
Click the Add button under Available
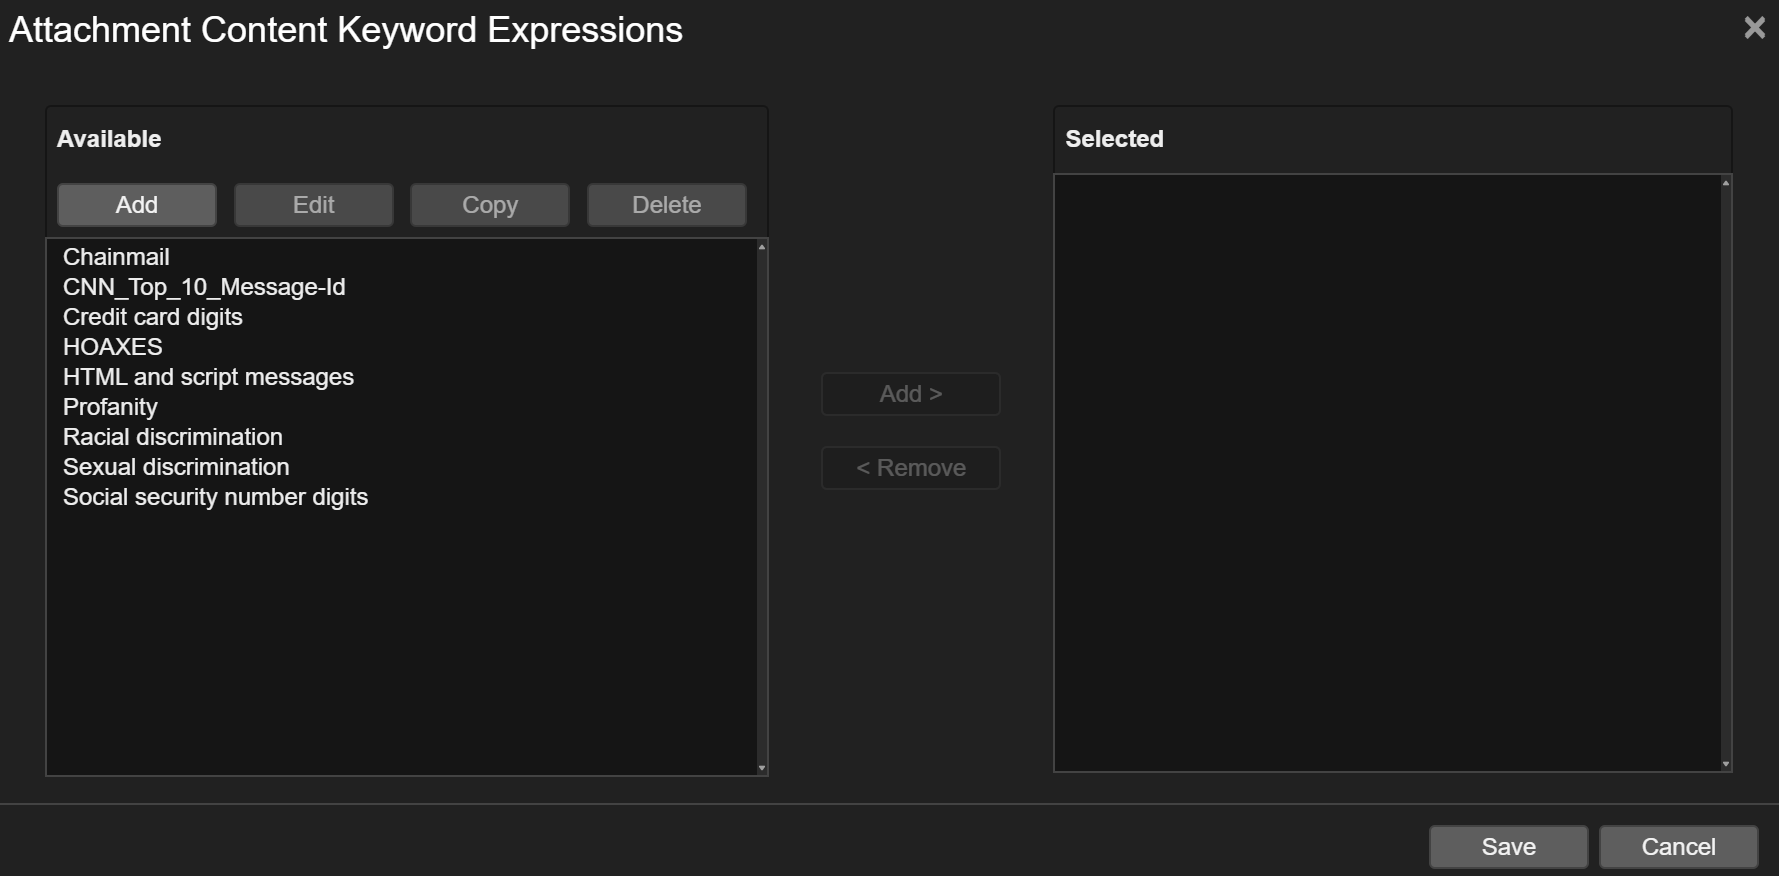coord(137,205)
